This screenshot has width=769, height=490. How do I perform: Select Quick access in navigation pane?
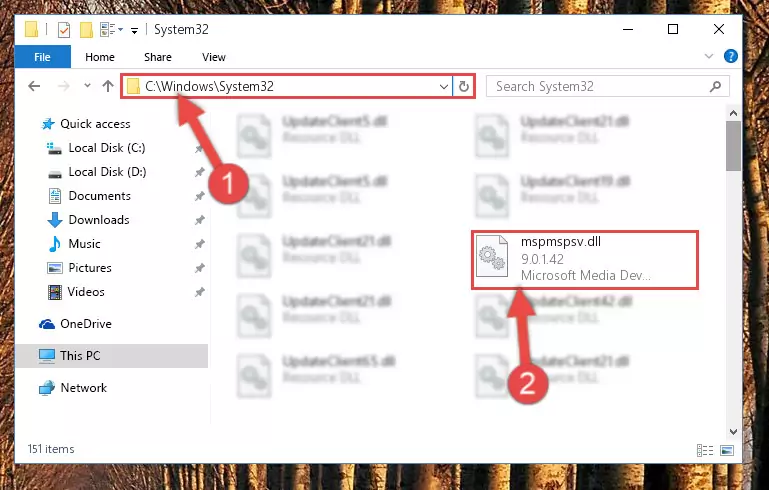pyautogui.click(x=95, y=124)
